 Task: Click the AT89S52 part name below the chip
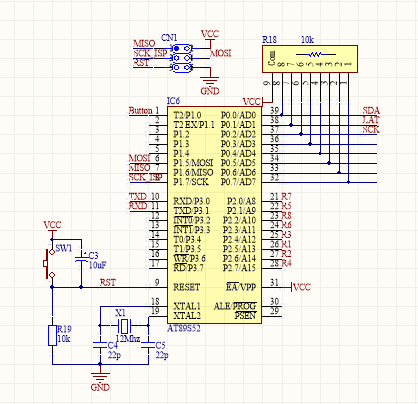tap(184, 328)
